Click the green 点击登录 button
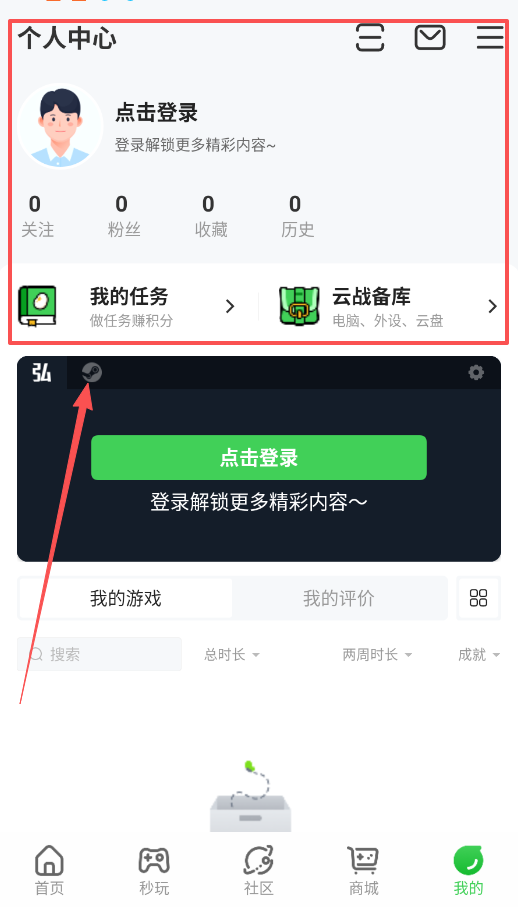 coord(259,458)
